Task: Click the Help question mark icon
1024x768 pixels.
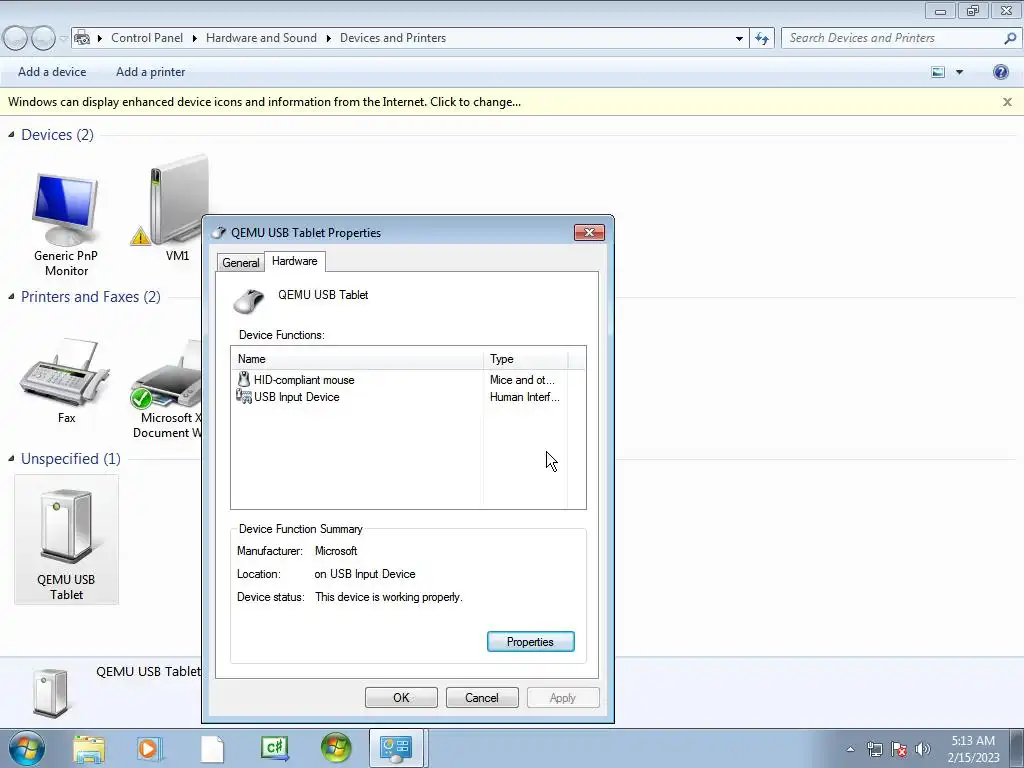Action: click(1000, 72)
